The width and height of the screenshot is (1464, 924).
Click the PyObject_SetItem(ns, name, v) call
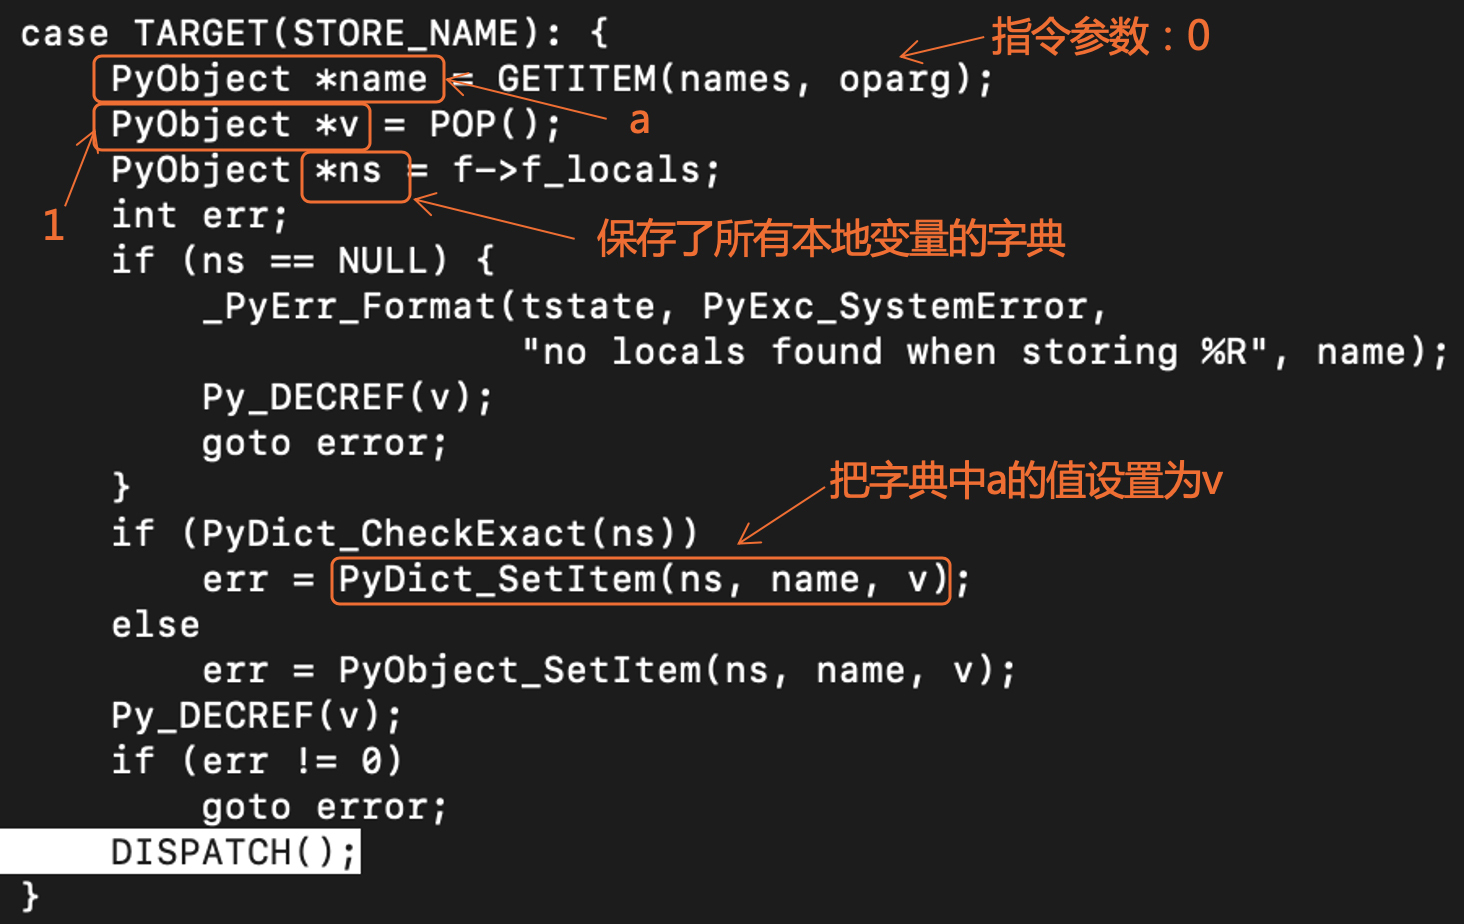click(x=676, y=671)
